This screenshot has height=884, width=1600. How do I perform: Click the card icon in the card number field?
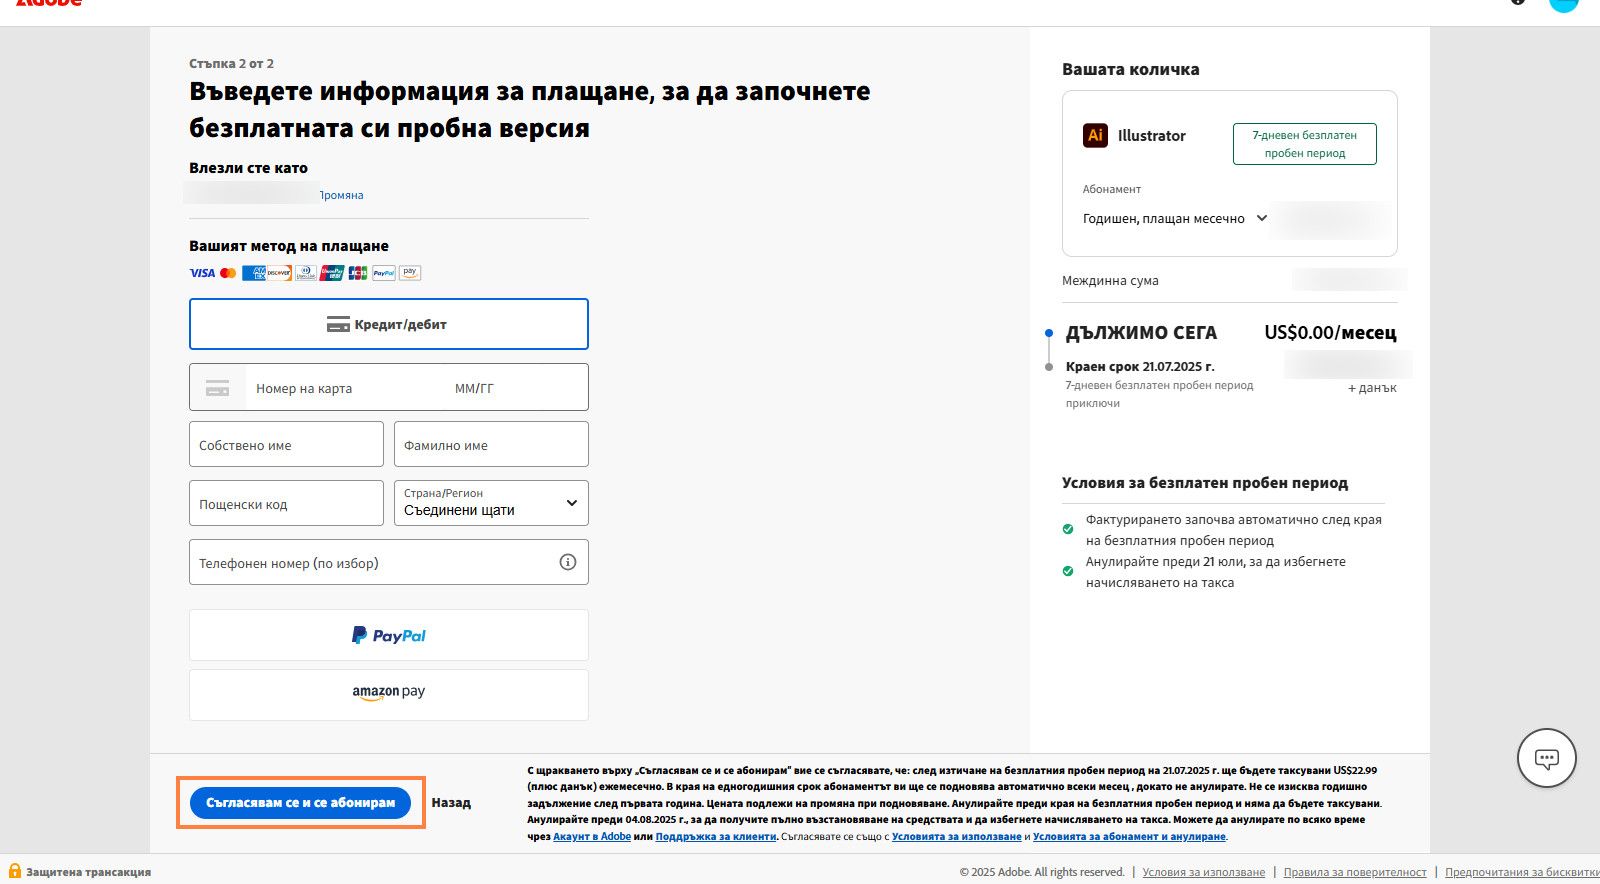pos(217,388)
